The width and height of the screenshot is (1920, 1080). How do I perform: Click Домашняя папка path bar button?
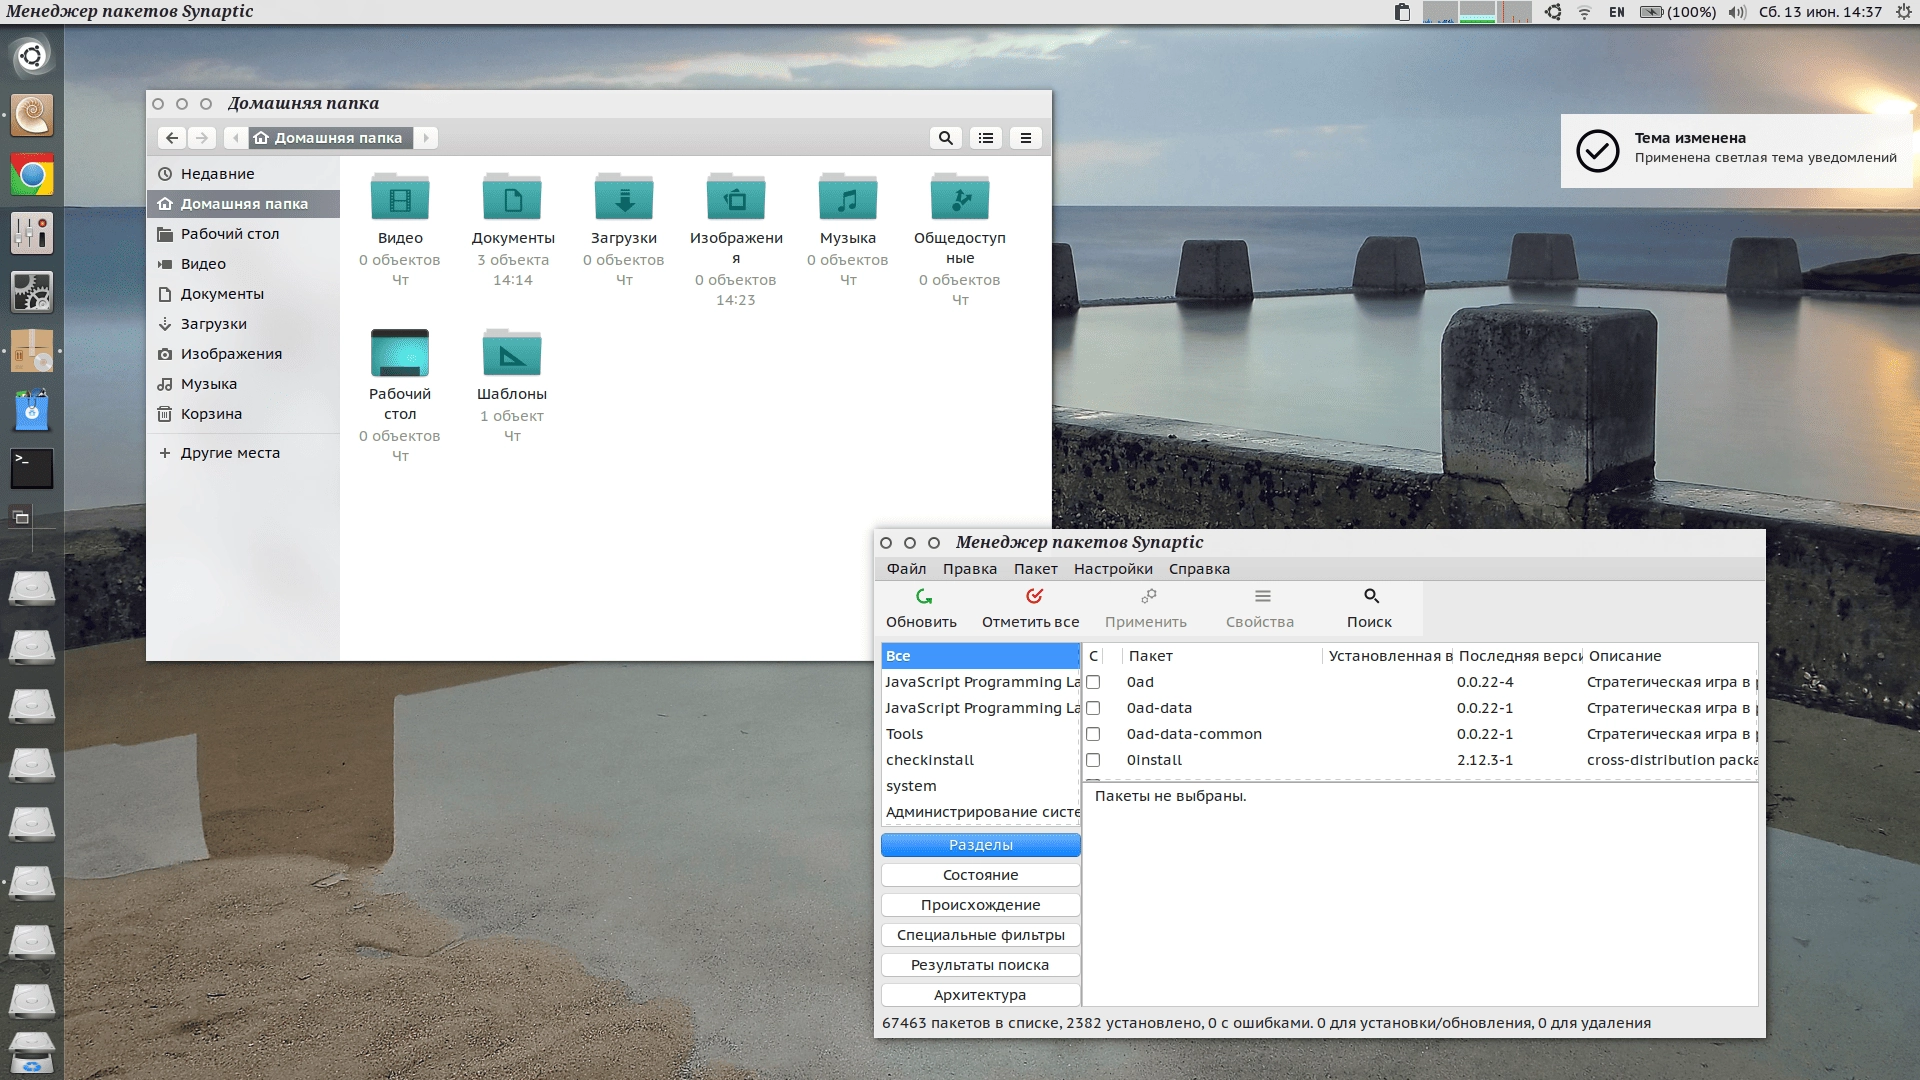(330, 138)
